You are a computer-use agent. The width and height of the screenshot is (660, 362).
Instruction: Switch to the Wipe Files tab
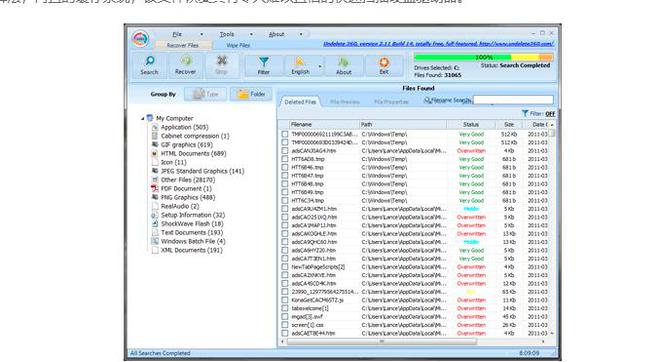[238, 45]
